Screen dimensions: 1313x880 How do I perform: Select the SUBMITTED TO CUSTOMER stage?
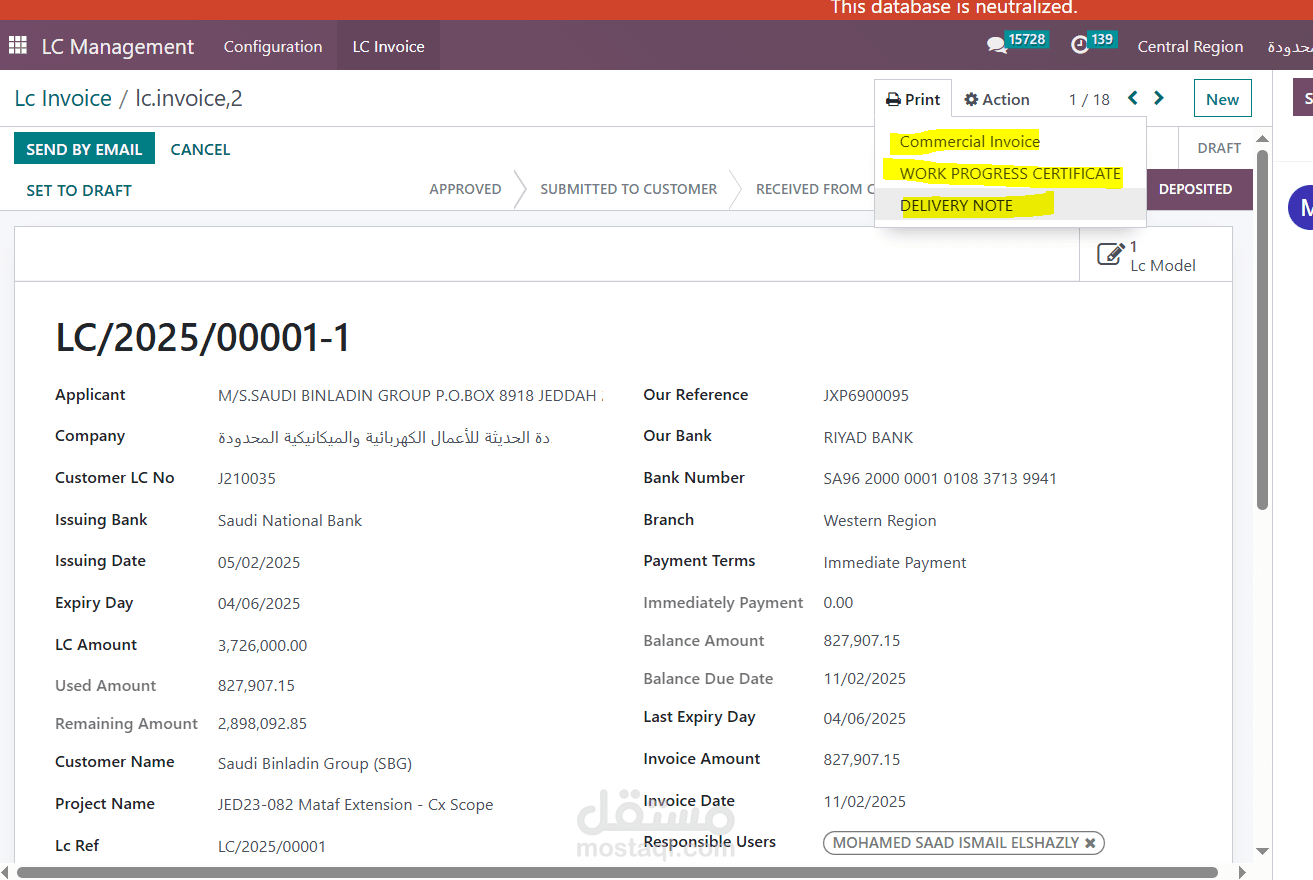tap(628, 189)
